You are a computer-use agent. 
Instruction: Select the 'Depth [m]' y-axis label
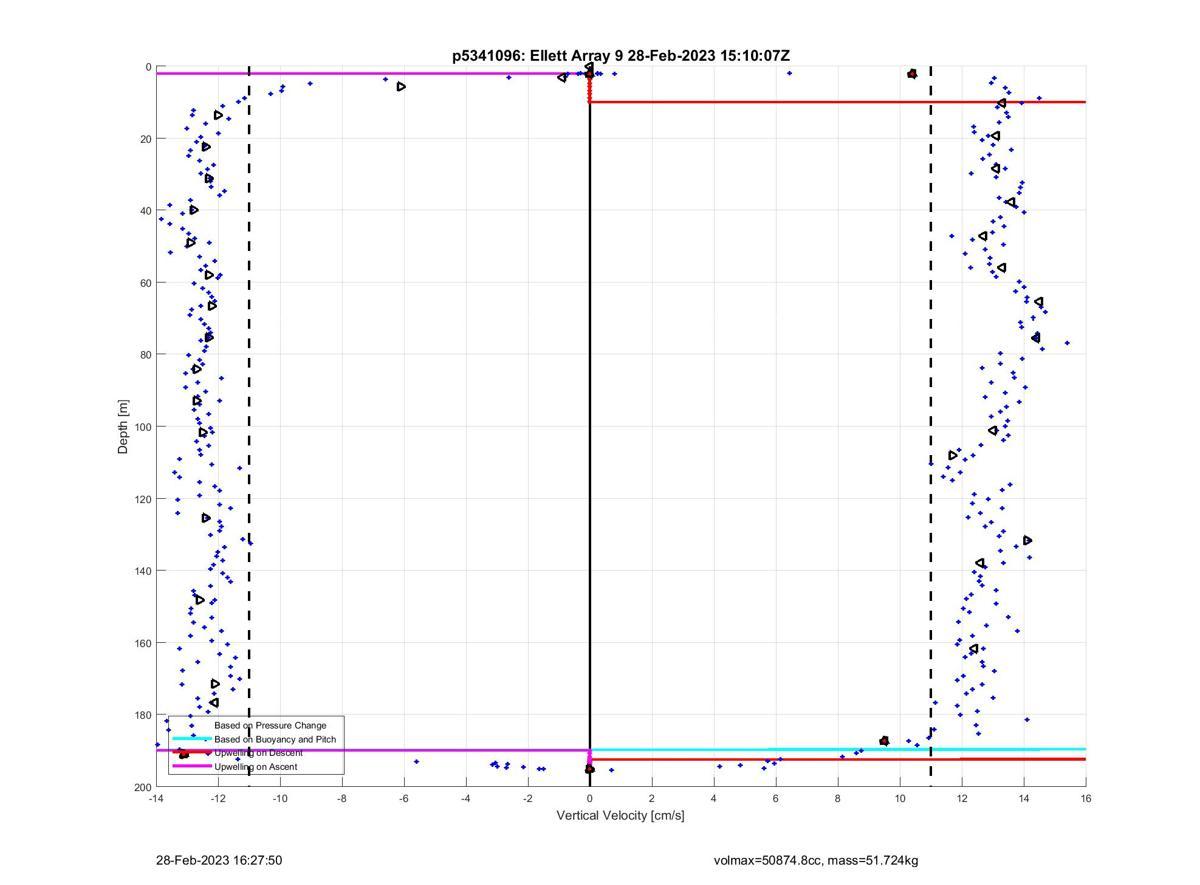tap(124, 427)
